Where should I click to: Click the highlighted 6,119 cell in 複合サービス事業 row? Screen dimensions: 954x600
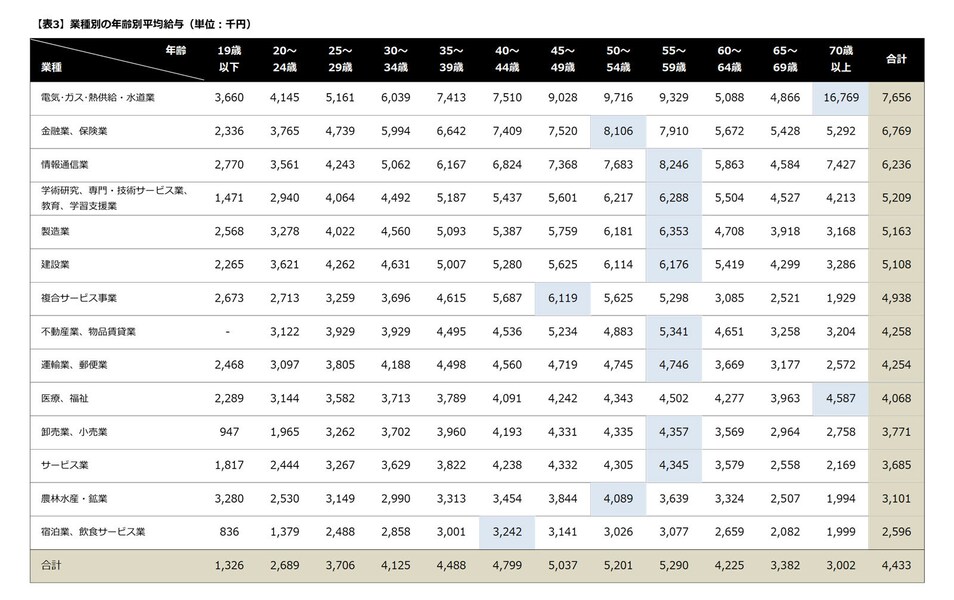(x=562, y=298)
